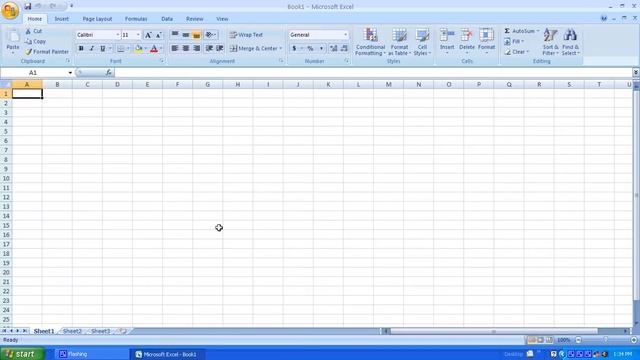Open Sort & Filter menu
Image resolution: width=640 pixels, height=360 pixels.
click(550, 42)
